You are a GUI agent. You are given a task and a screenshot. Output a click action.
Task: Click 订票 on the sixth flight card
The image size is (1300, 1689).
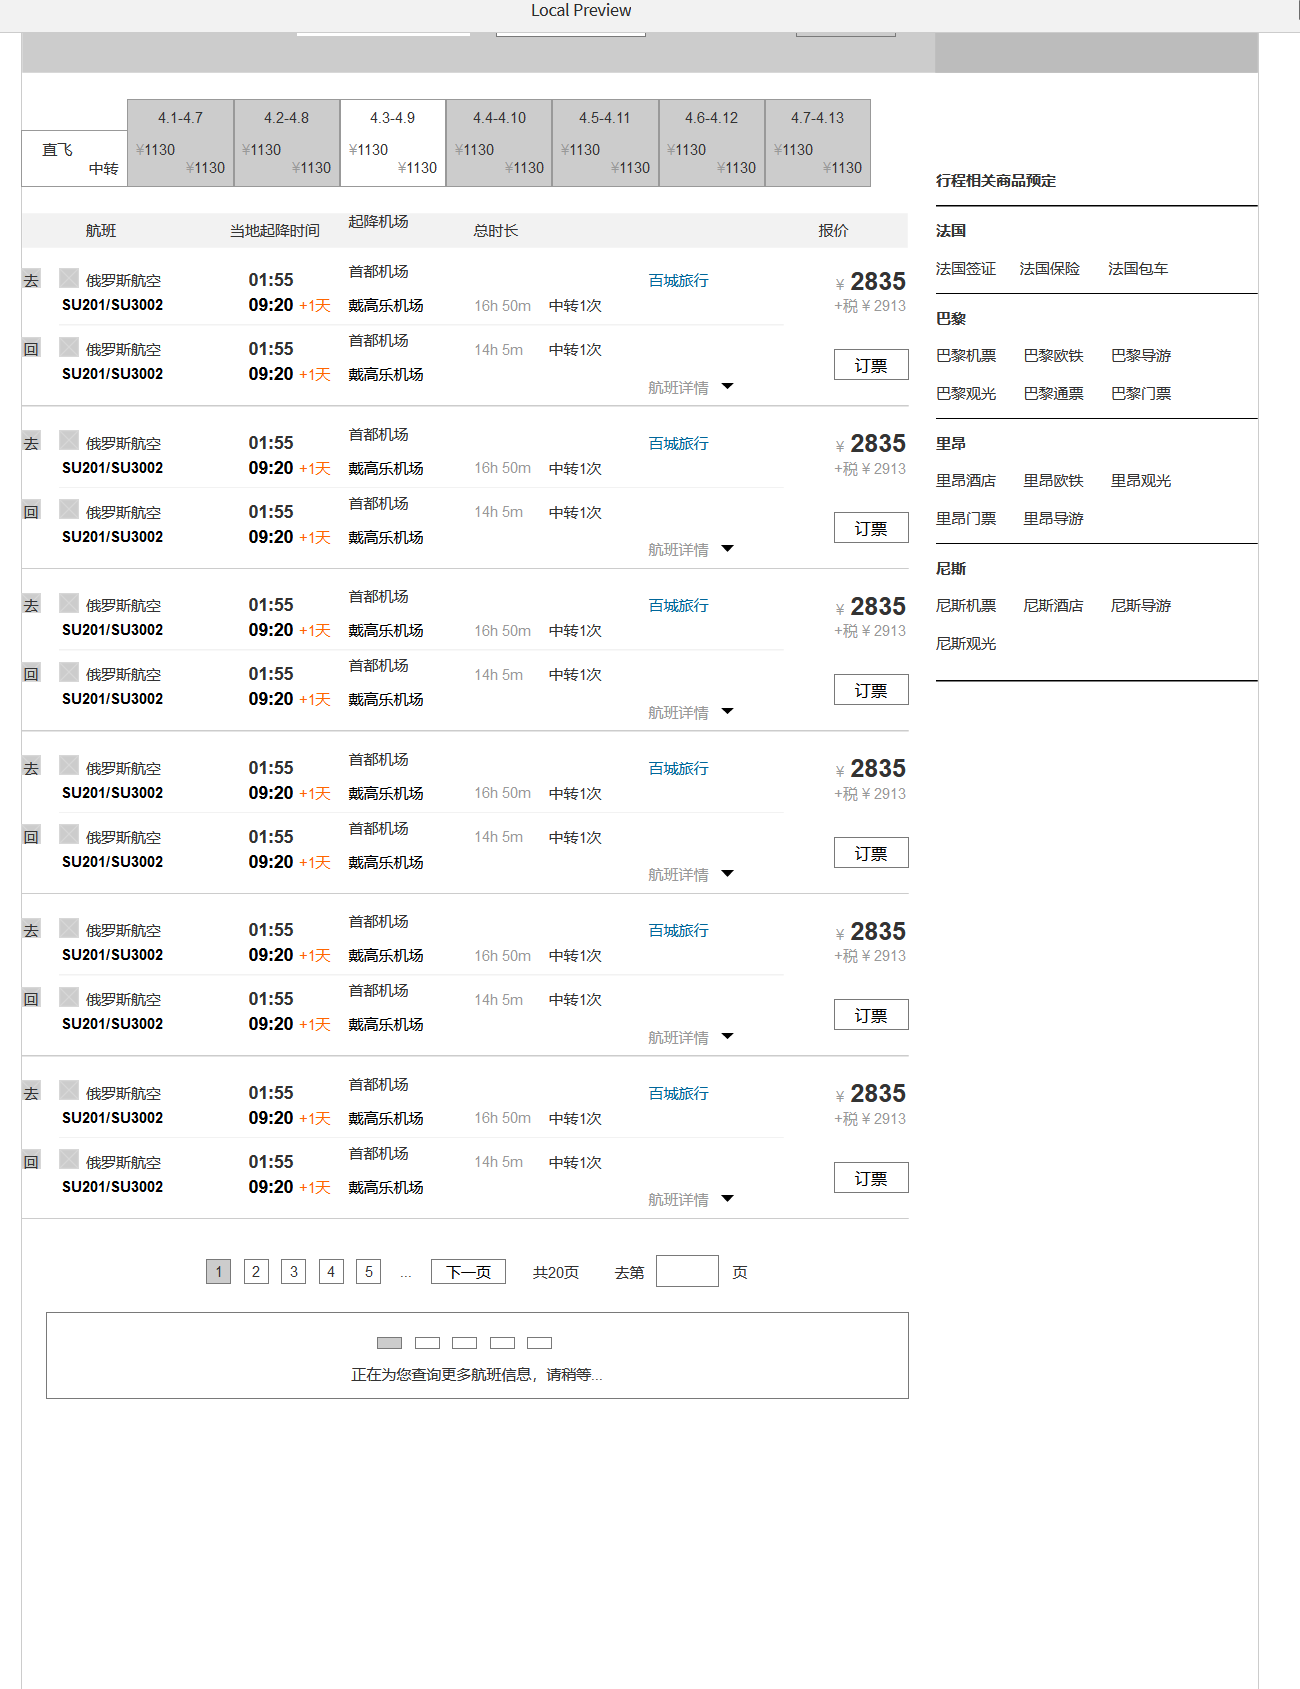(x=871, y=1178)
